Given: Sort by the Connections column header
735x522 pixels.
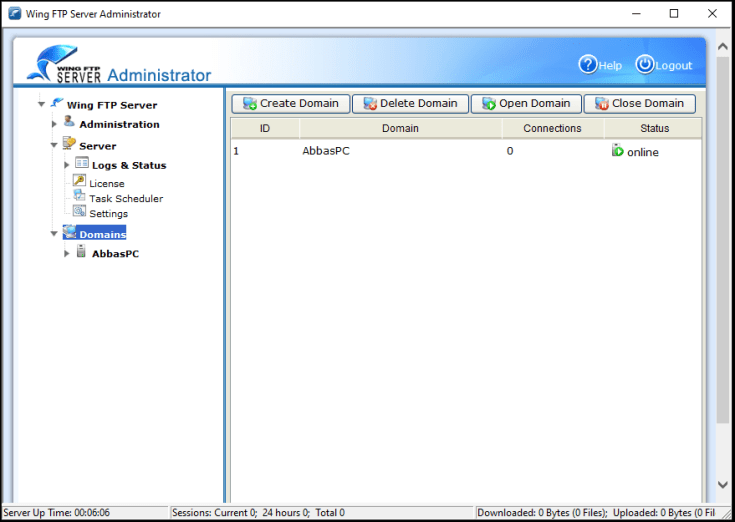Looking at the screenshot, I should point(552,128).
